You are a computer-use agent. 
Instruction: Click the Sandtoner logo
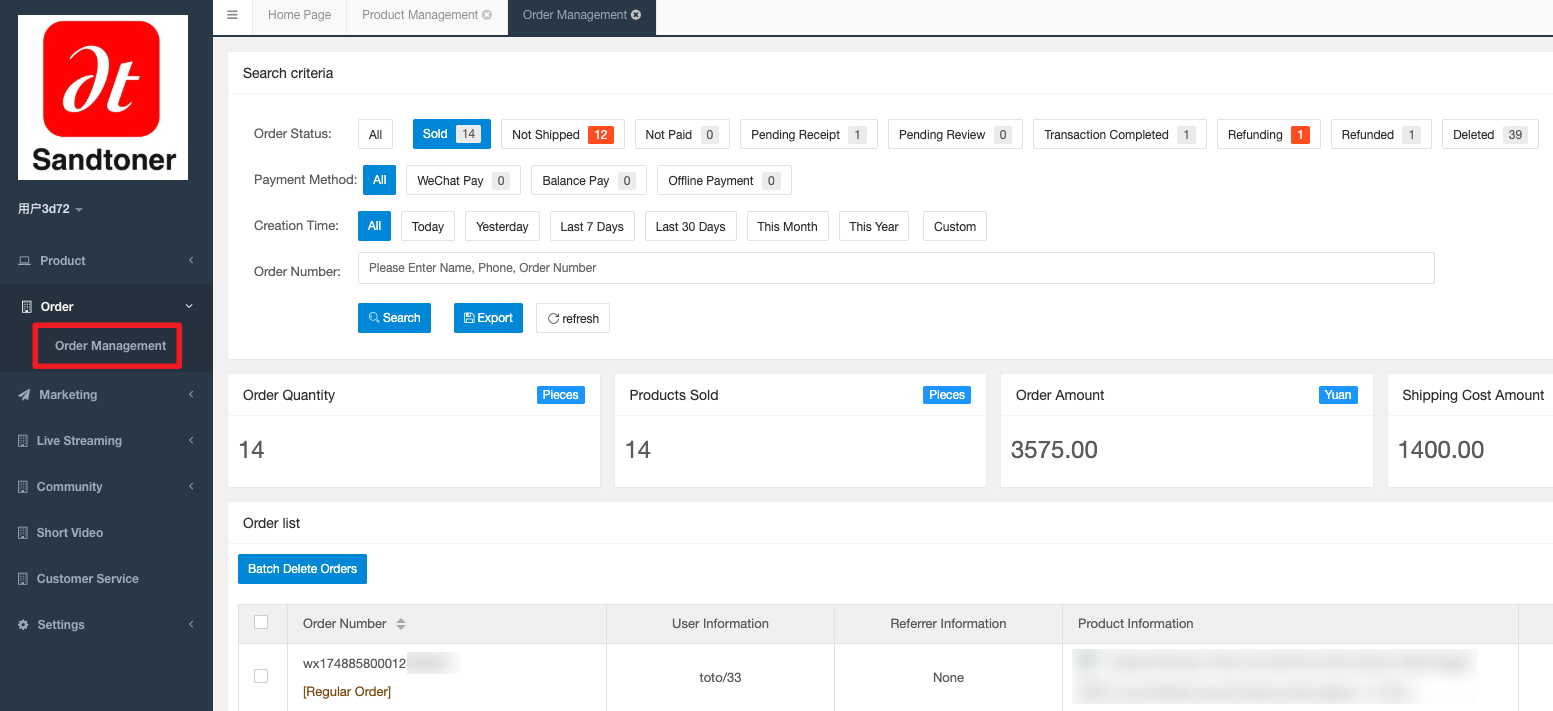103,98
